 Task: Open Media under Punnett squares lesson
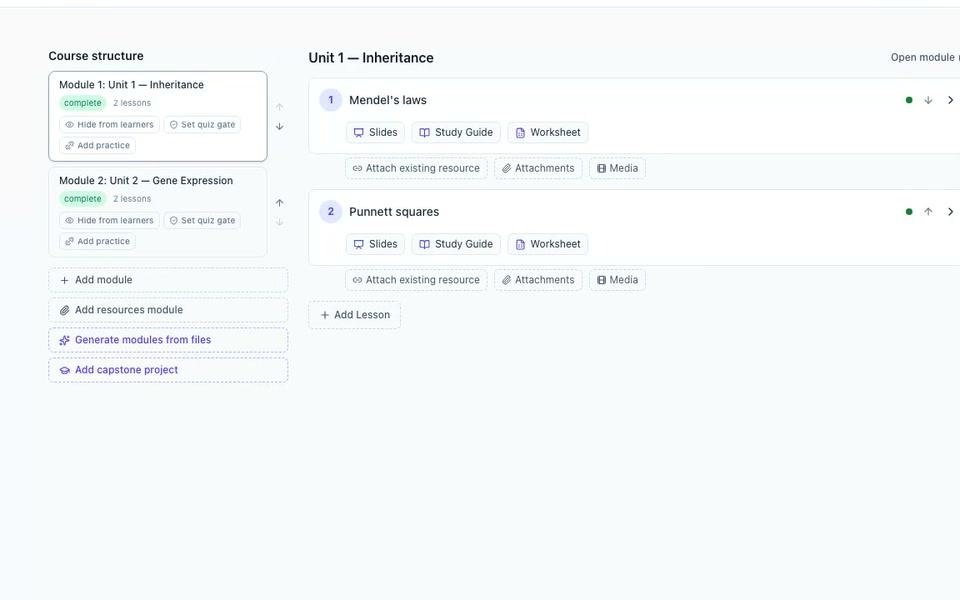(x=617, y=280)
